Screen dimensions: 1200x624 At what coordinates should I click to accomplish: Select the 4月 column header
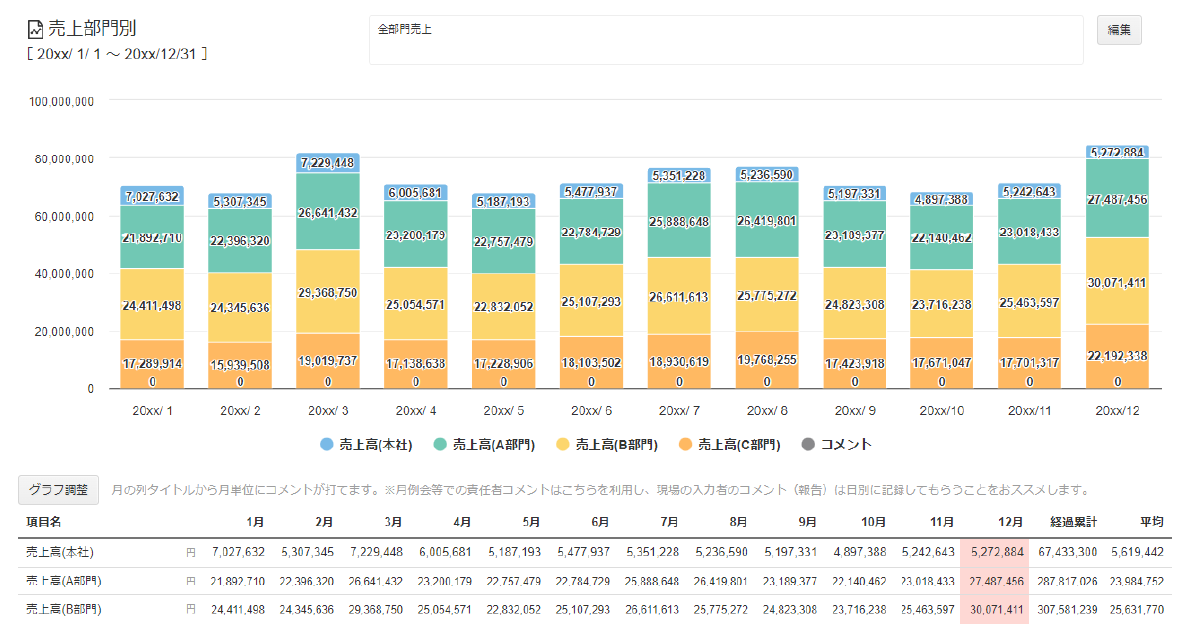461,522
